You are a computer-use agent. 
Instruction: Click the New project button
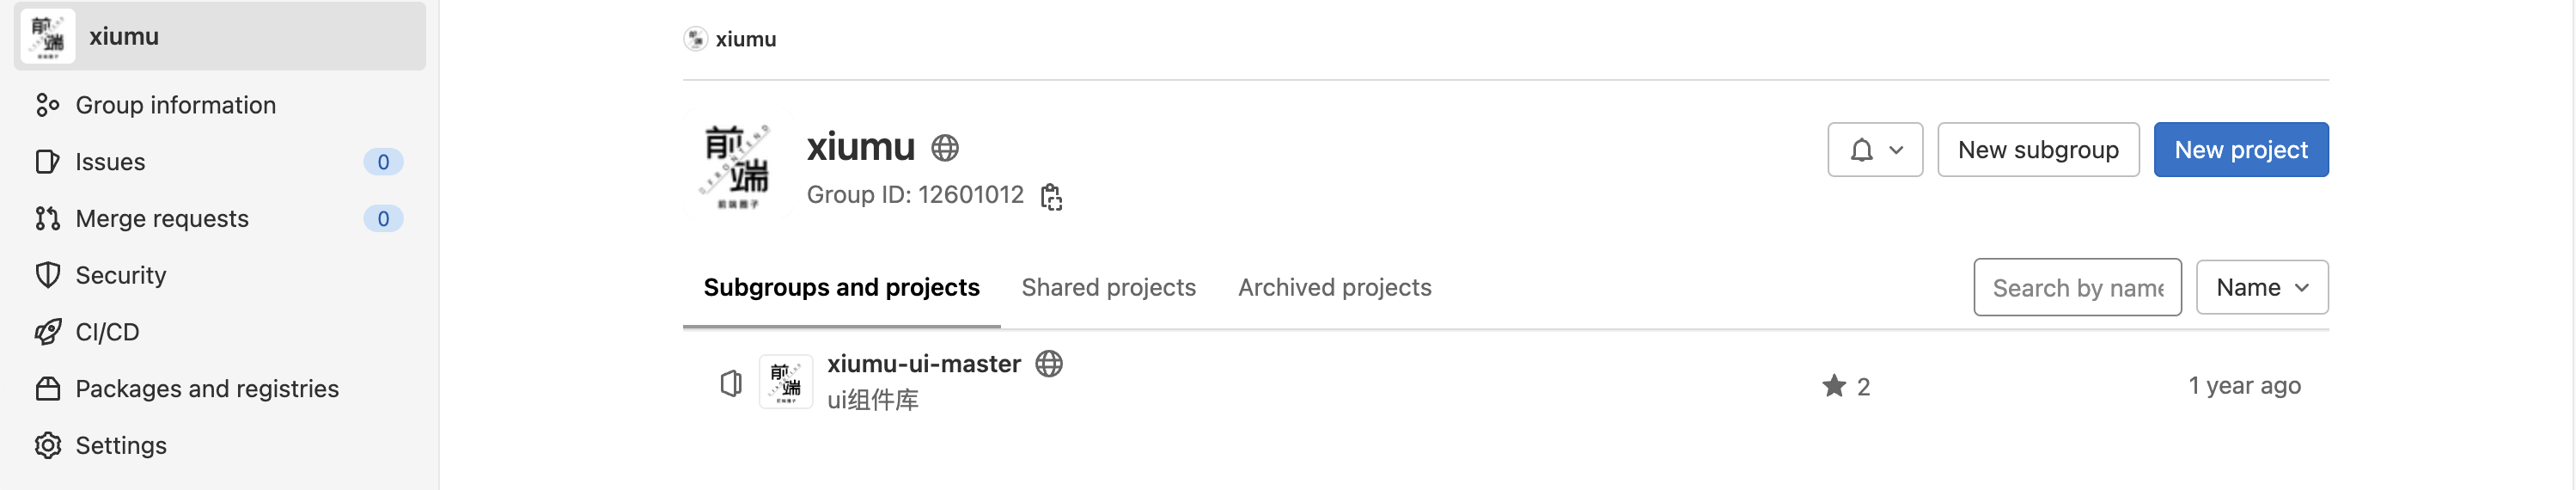[x=2240, y=150]
